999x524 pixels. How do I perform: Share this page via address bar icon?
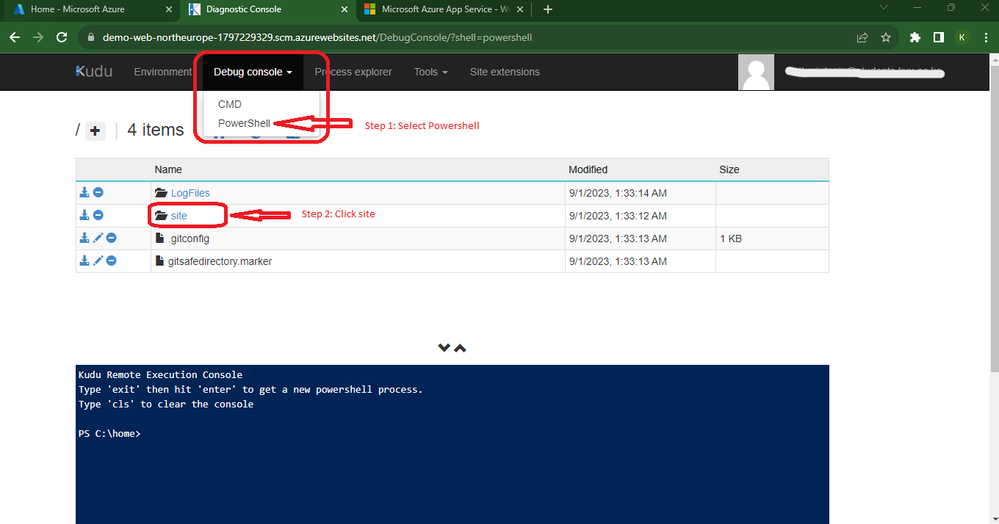(862, 38)
